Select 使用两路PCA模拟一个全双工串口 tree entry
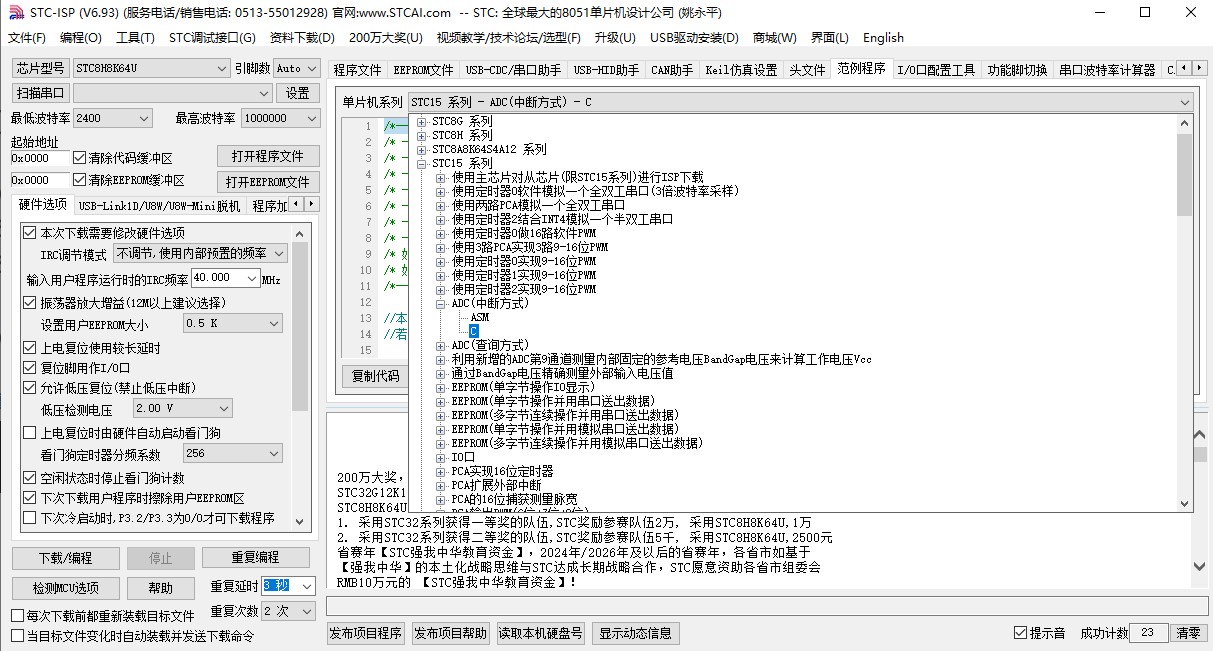Screen dimensions: 1213x651 pyautogui.click(x=538, y=205)
